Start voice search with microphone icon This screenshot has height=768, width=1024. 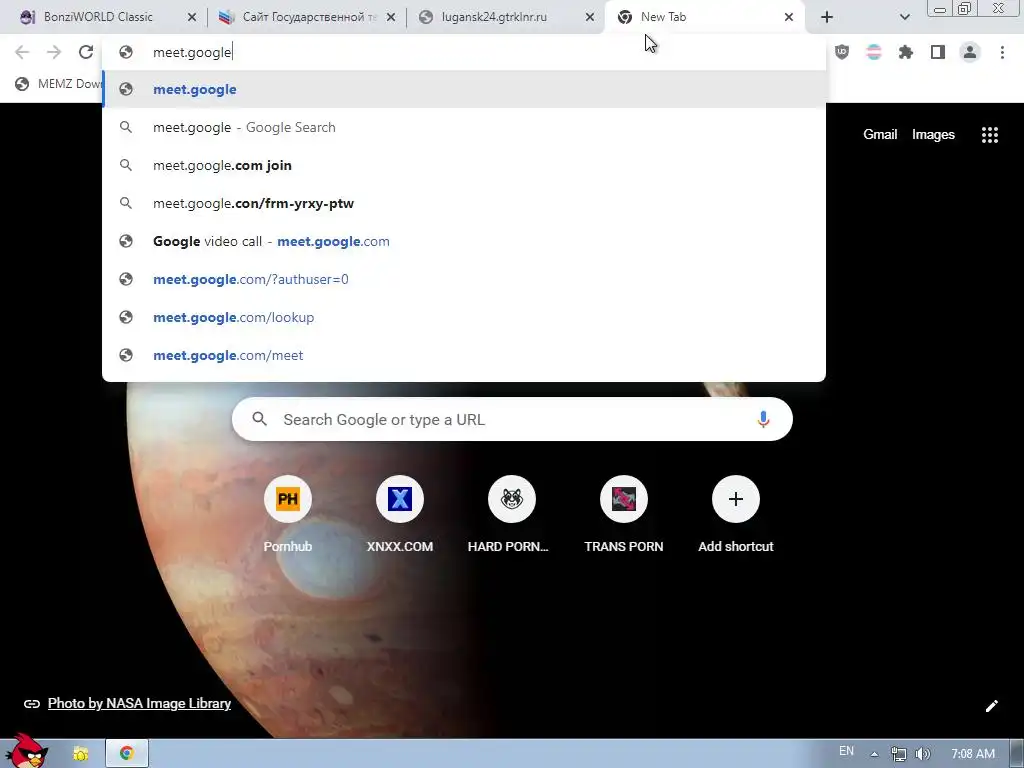[763, 419]
